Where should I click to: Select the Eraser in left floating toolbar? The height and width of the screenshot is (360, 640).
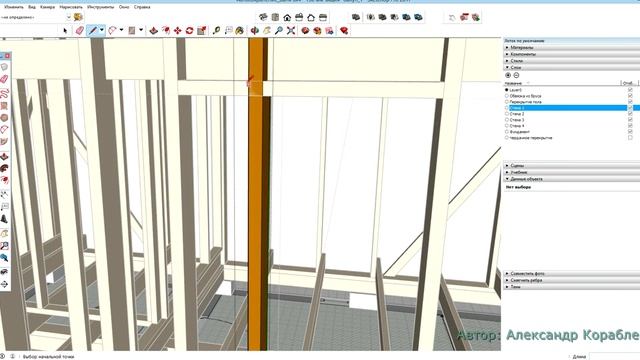[4, 79]
